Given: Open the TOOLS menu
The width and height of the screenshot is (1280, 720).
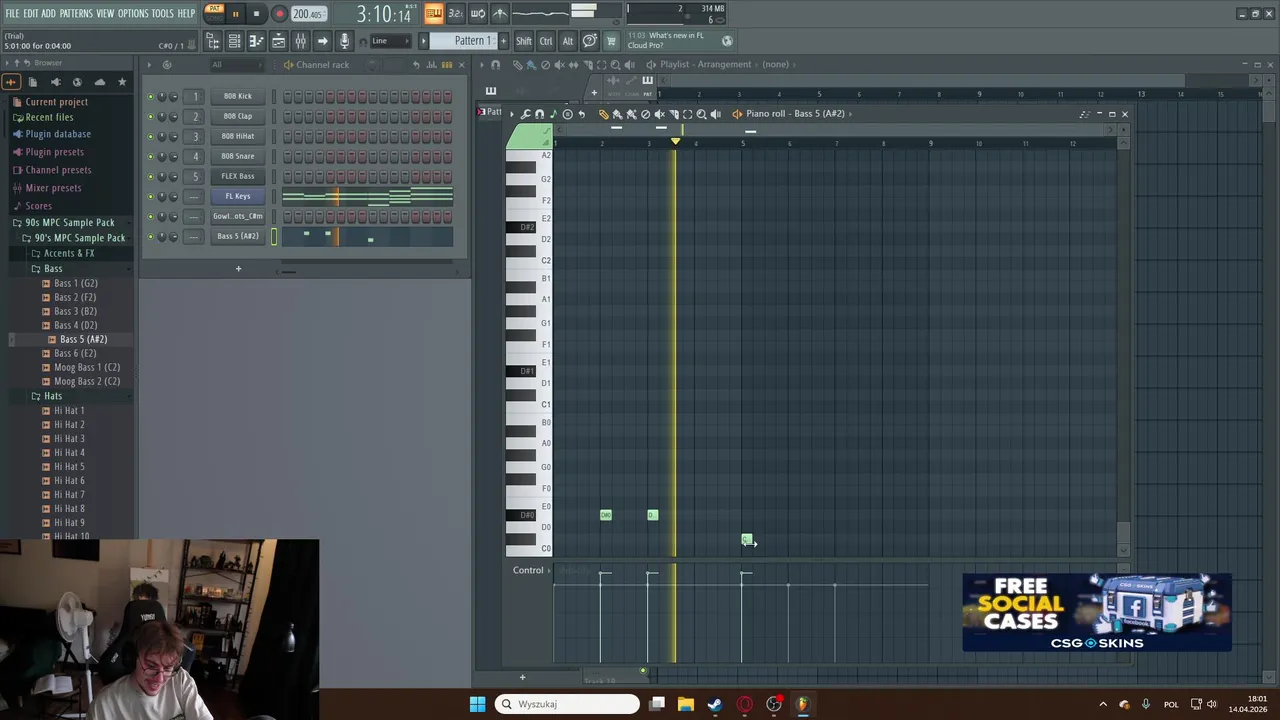Looking at the screenshot, I should coord(163,13).
